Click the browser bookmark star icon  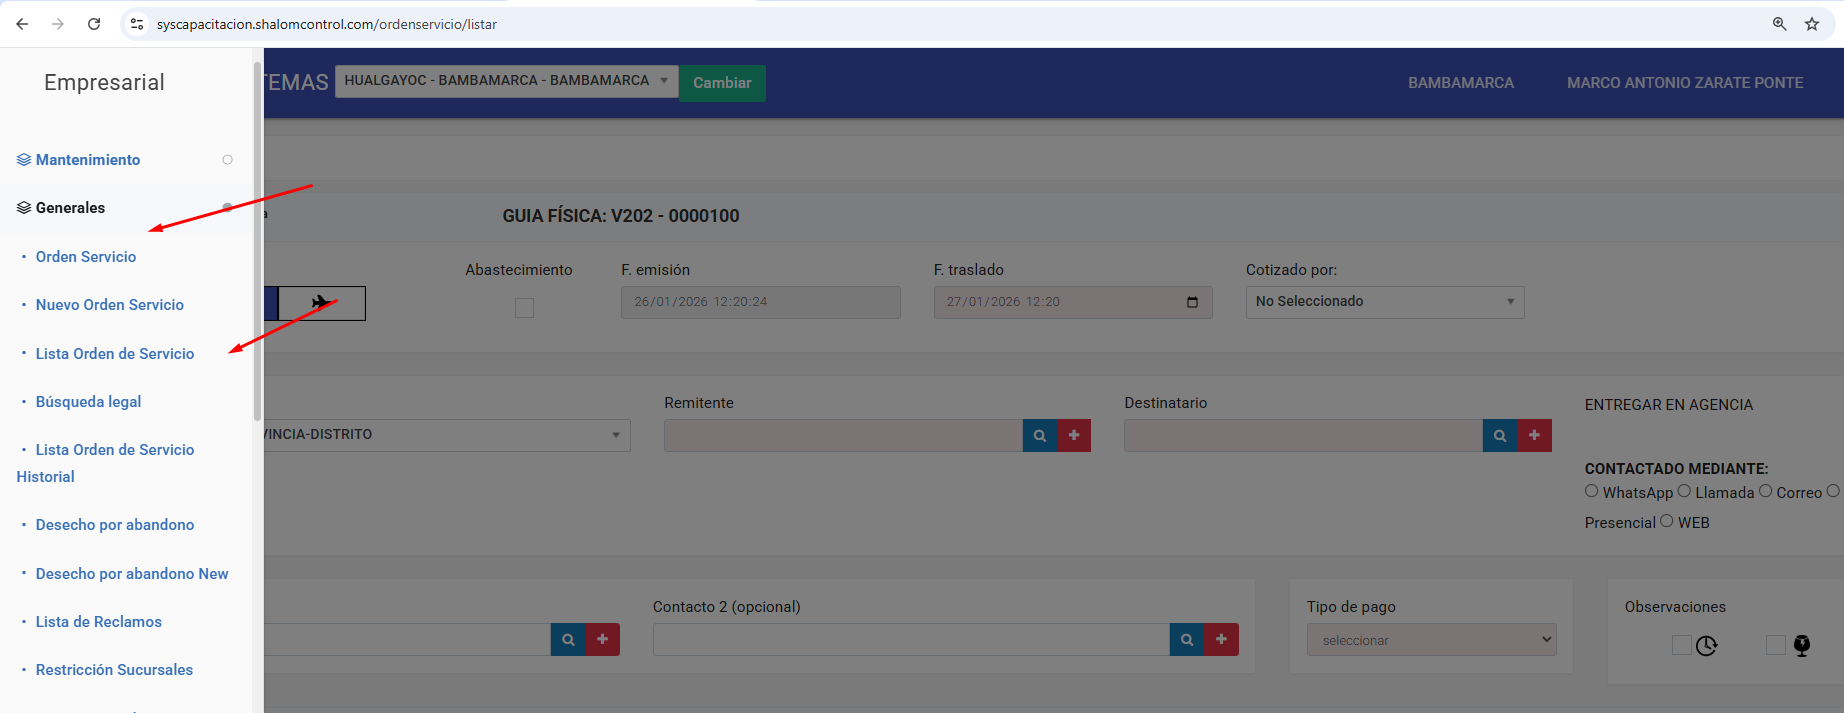pyautogui.click(x=1812, y=24)
